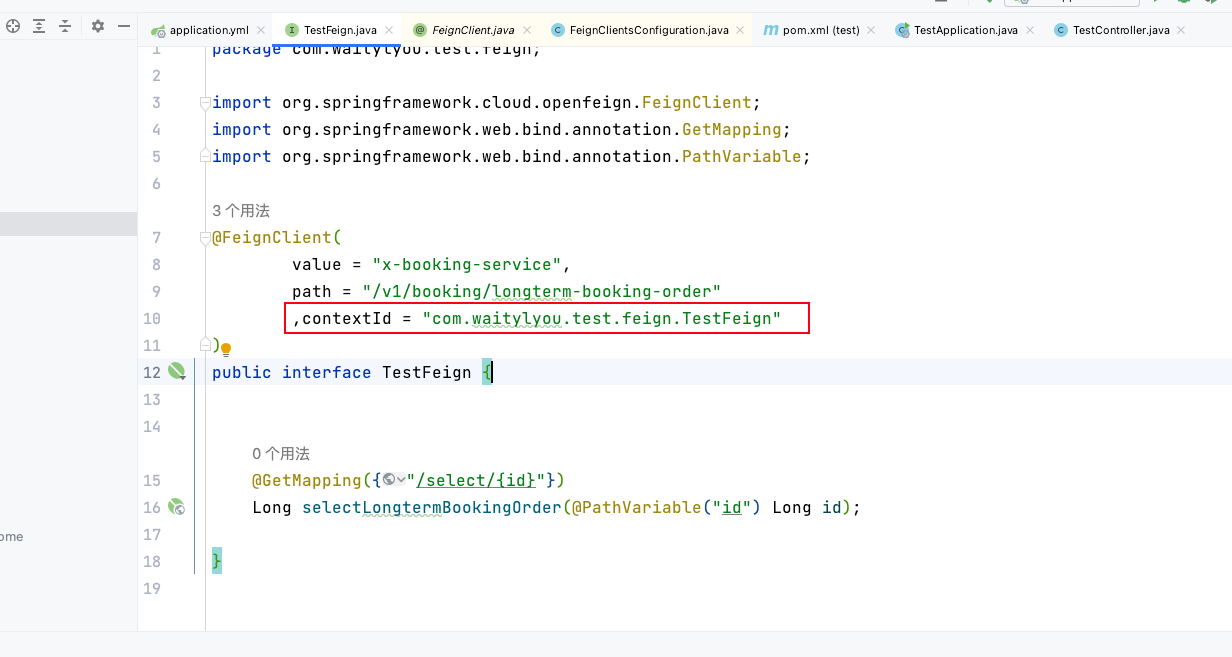Close the FeignClientsConfiguration.java tab

(x=739, y=30)
